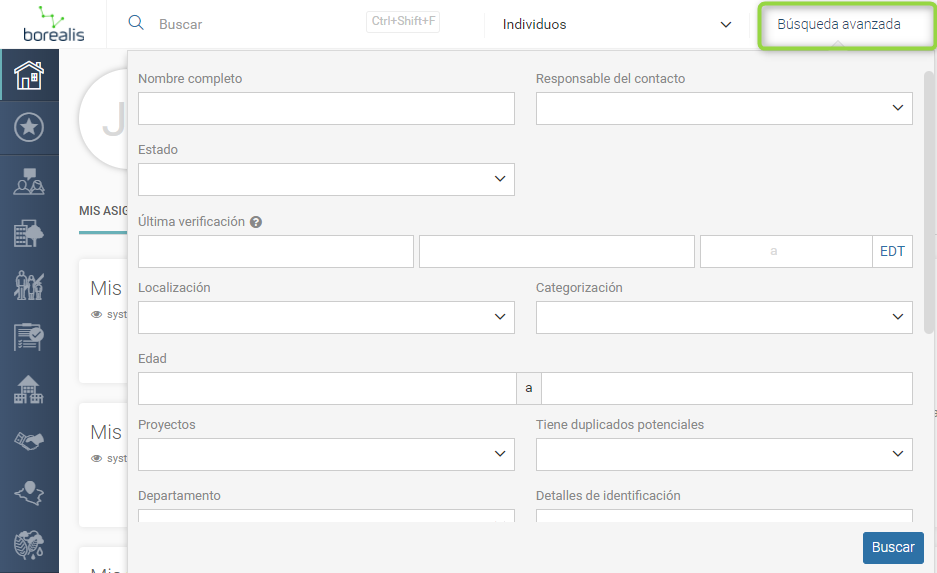
Task: Open the building and tree sidebar icon
Action: 29,234
